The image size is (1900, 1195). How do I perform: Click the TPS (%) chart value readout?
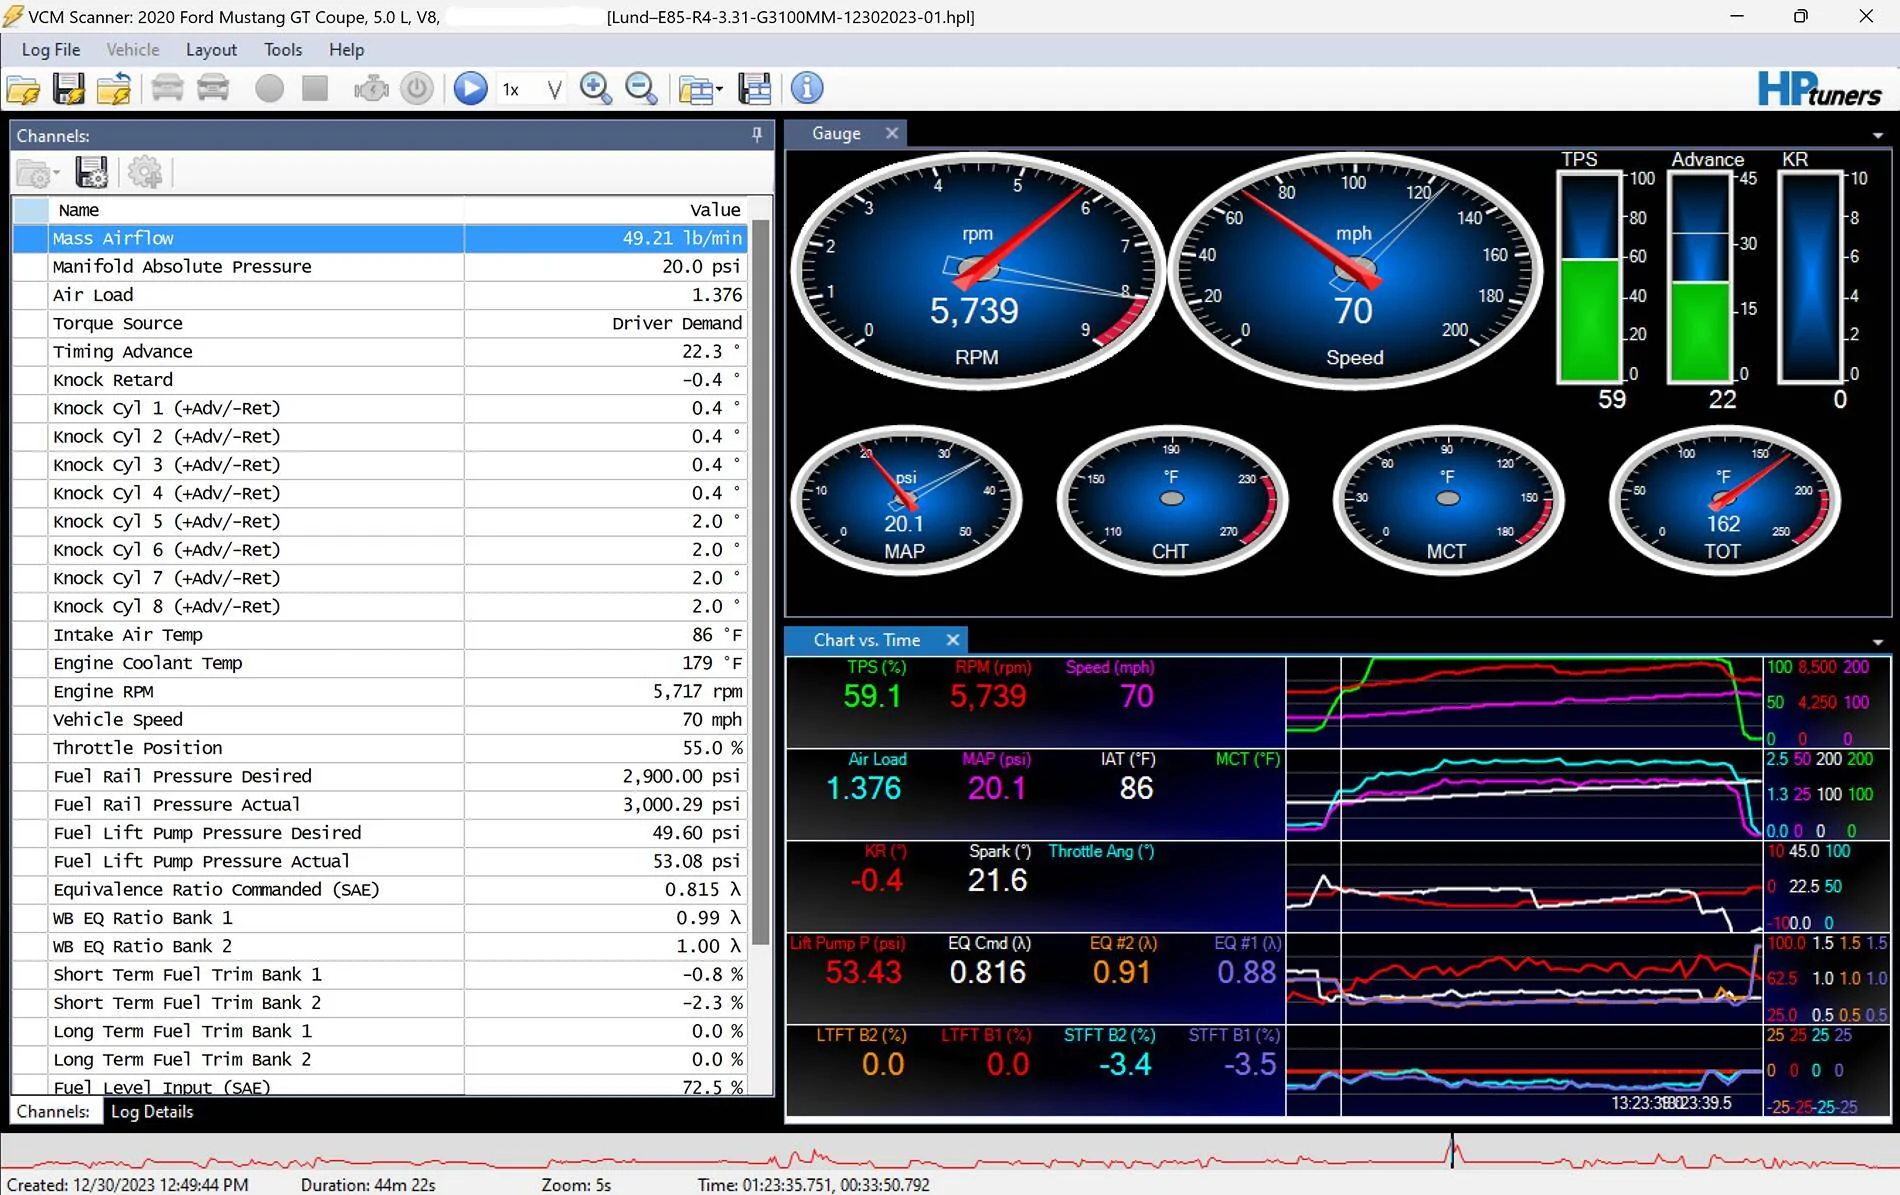tap(873, 696)
